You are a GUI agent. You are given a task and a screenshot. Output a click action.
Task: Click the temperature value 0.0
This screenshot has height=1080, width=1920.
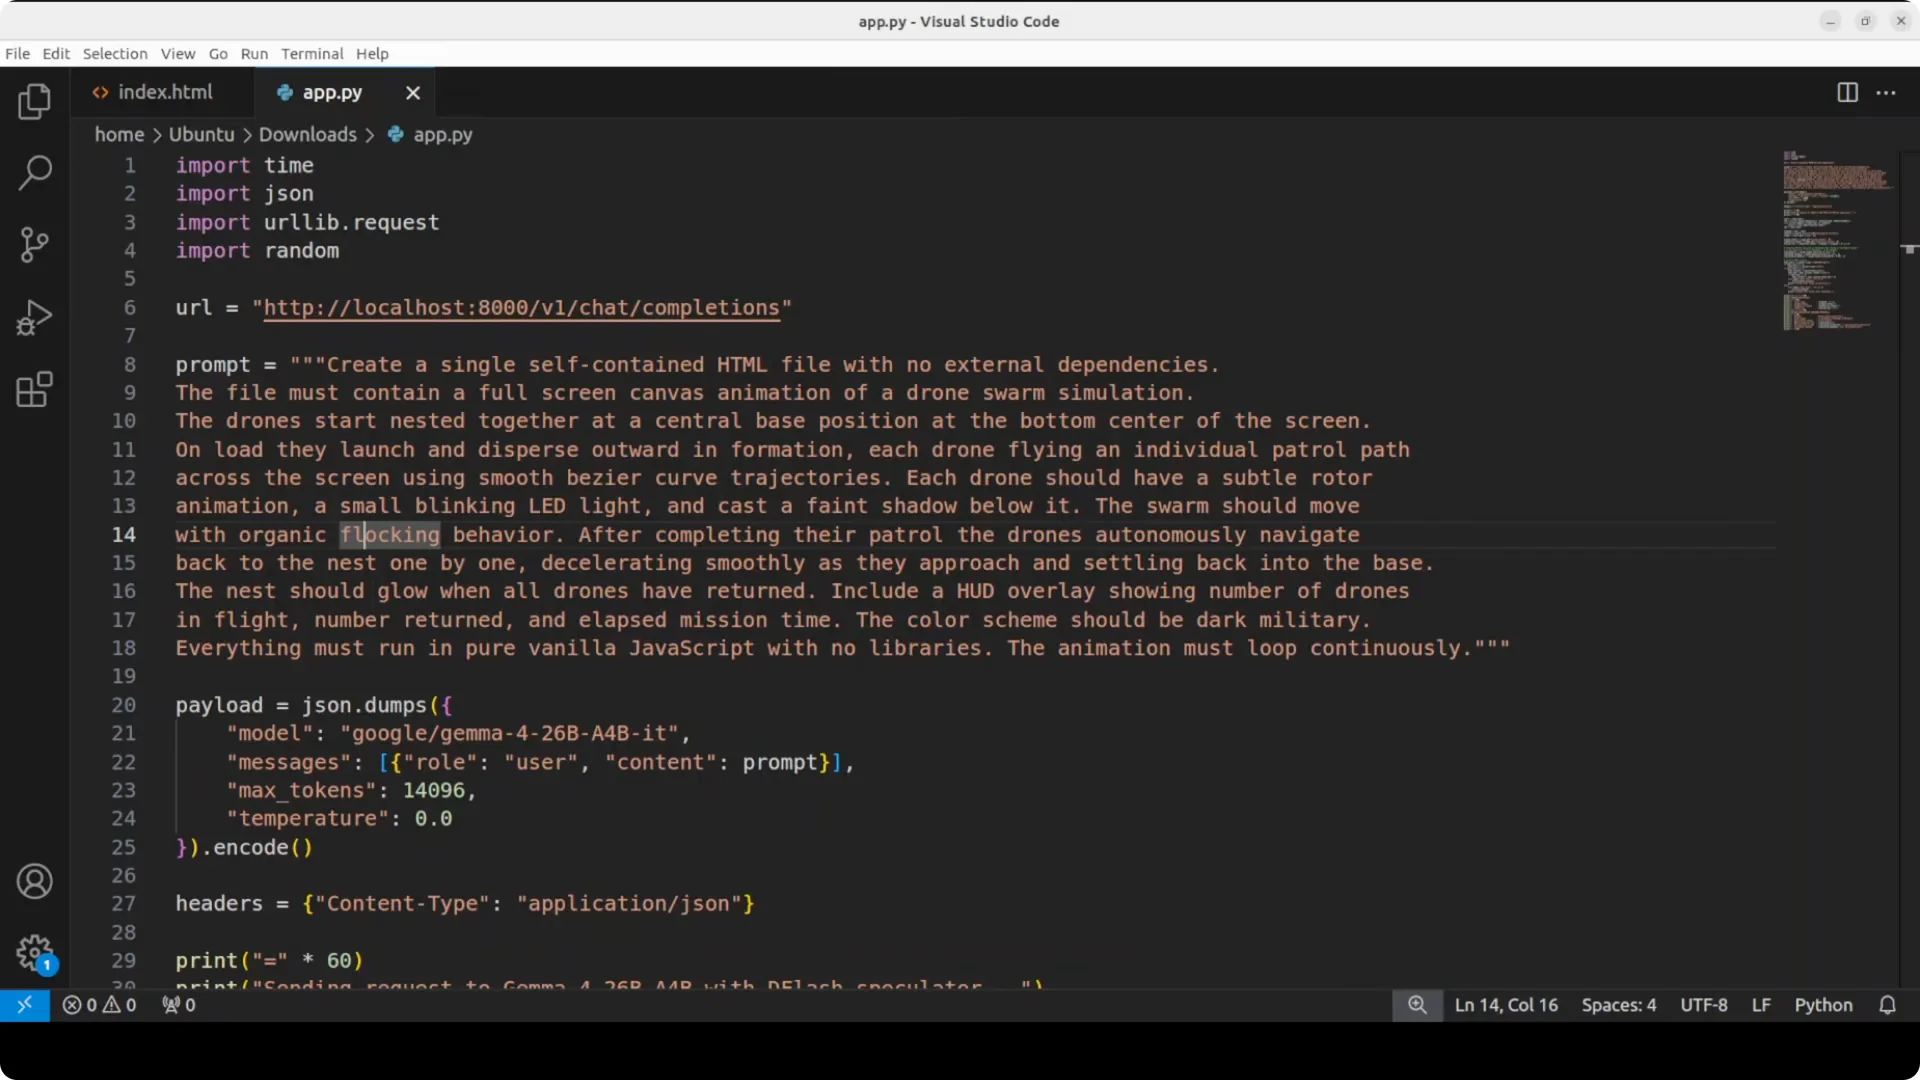[433, 819]
